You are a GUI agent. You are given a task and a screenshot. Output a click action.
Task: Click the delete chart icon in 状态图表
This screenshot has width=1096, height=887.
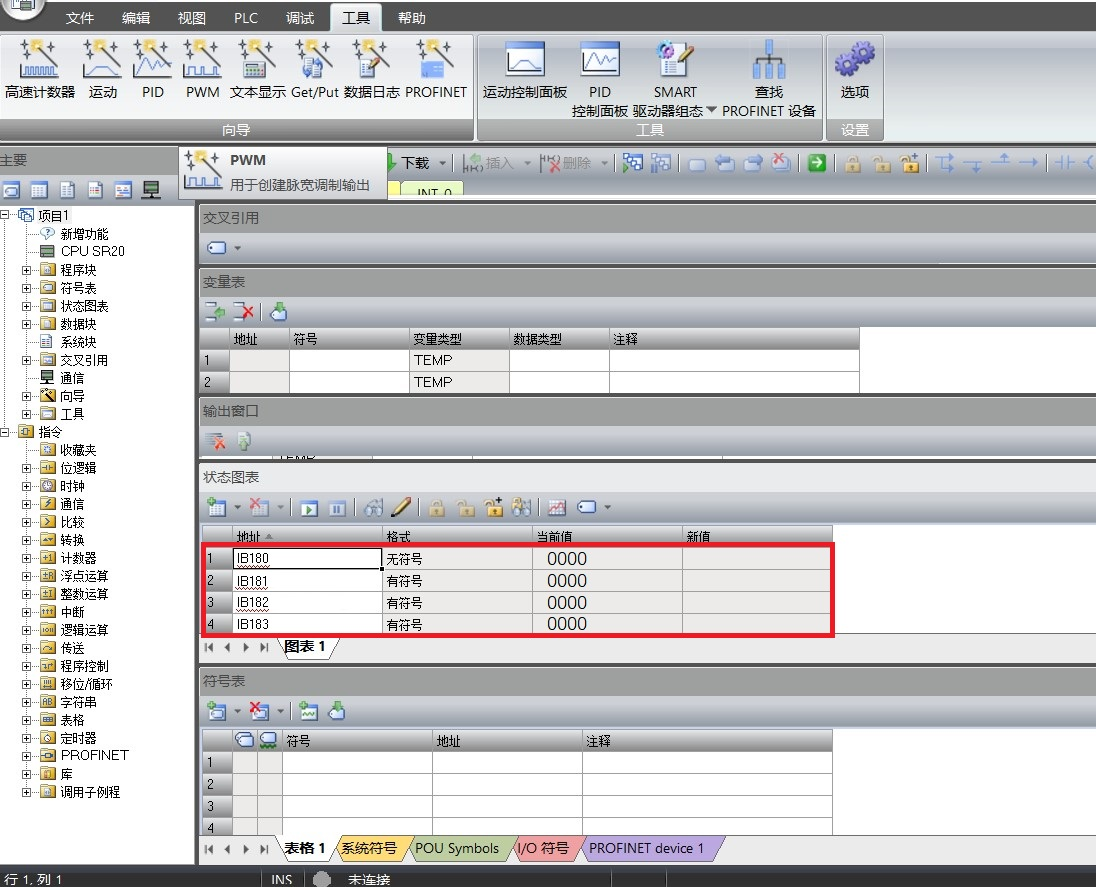259,507
